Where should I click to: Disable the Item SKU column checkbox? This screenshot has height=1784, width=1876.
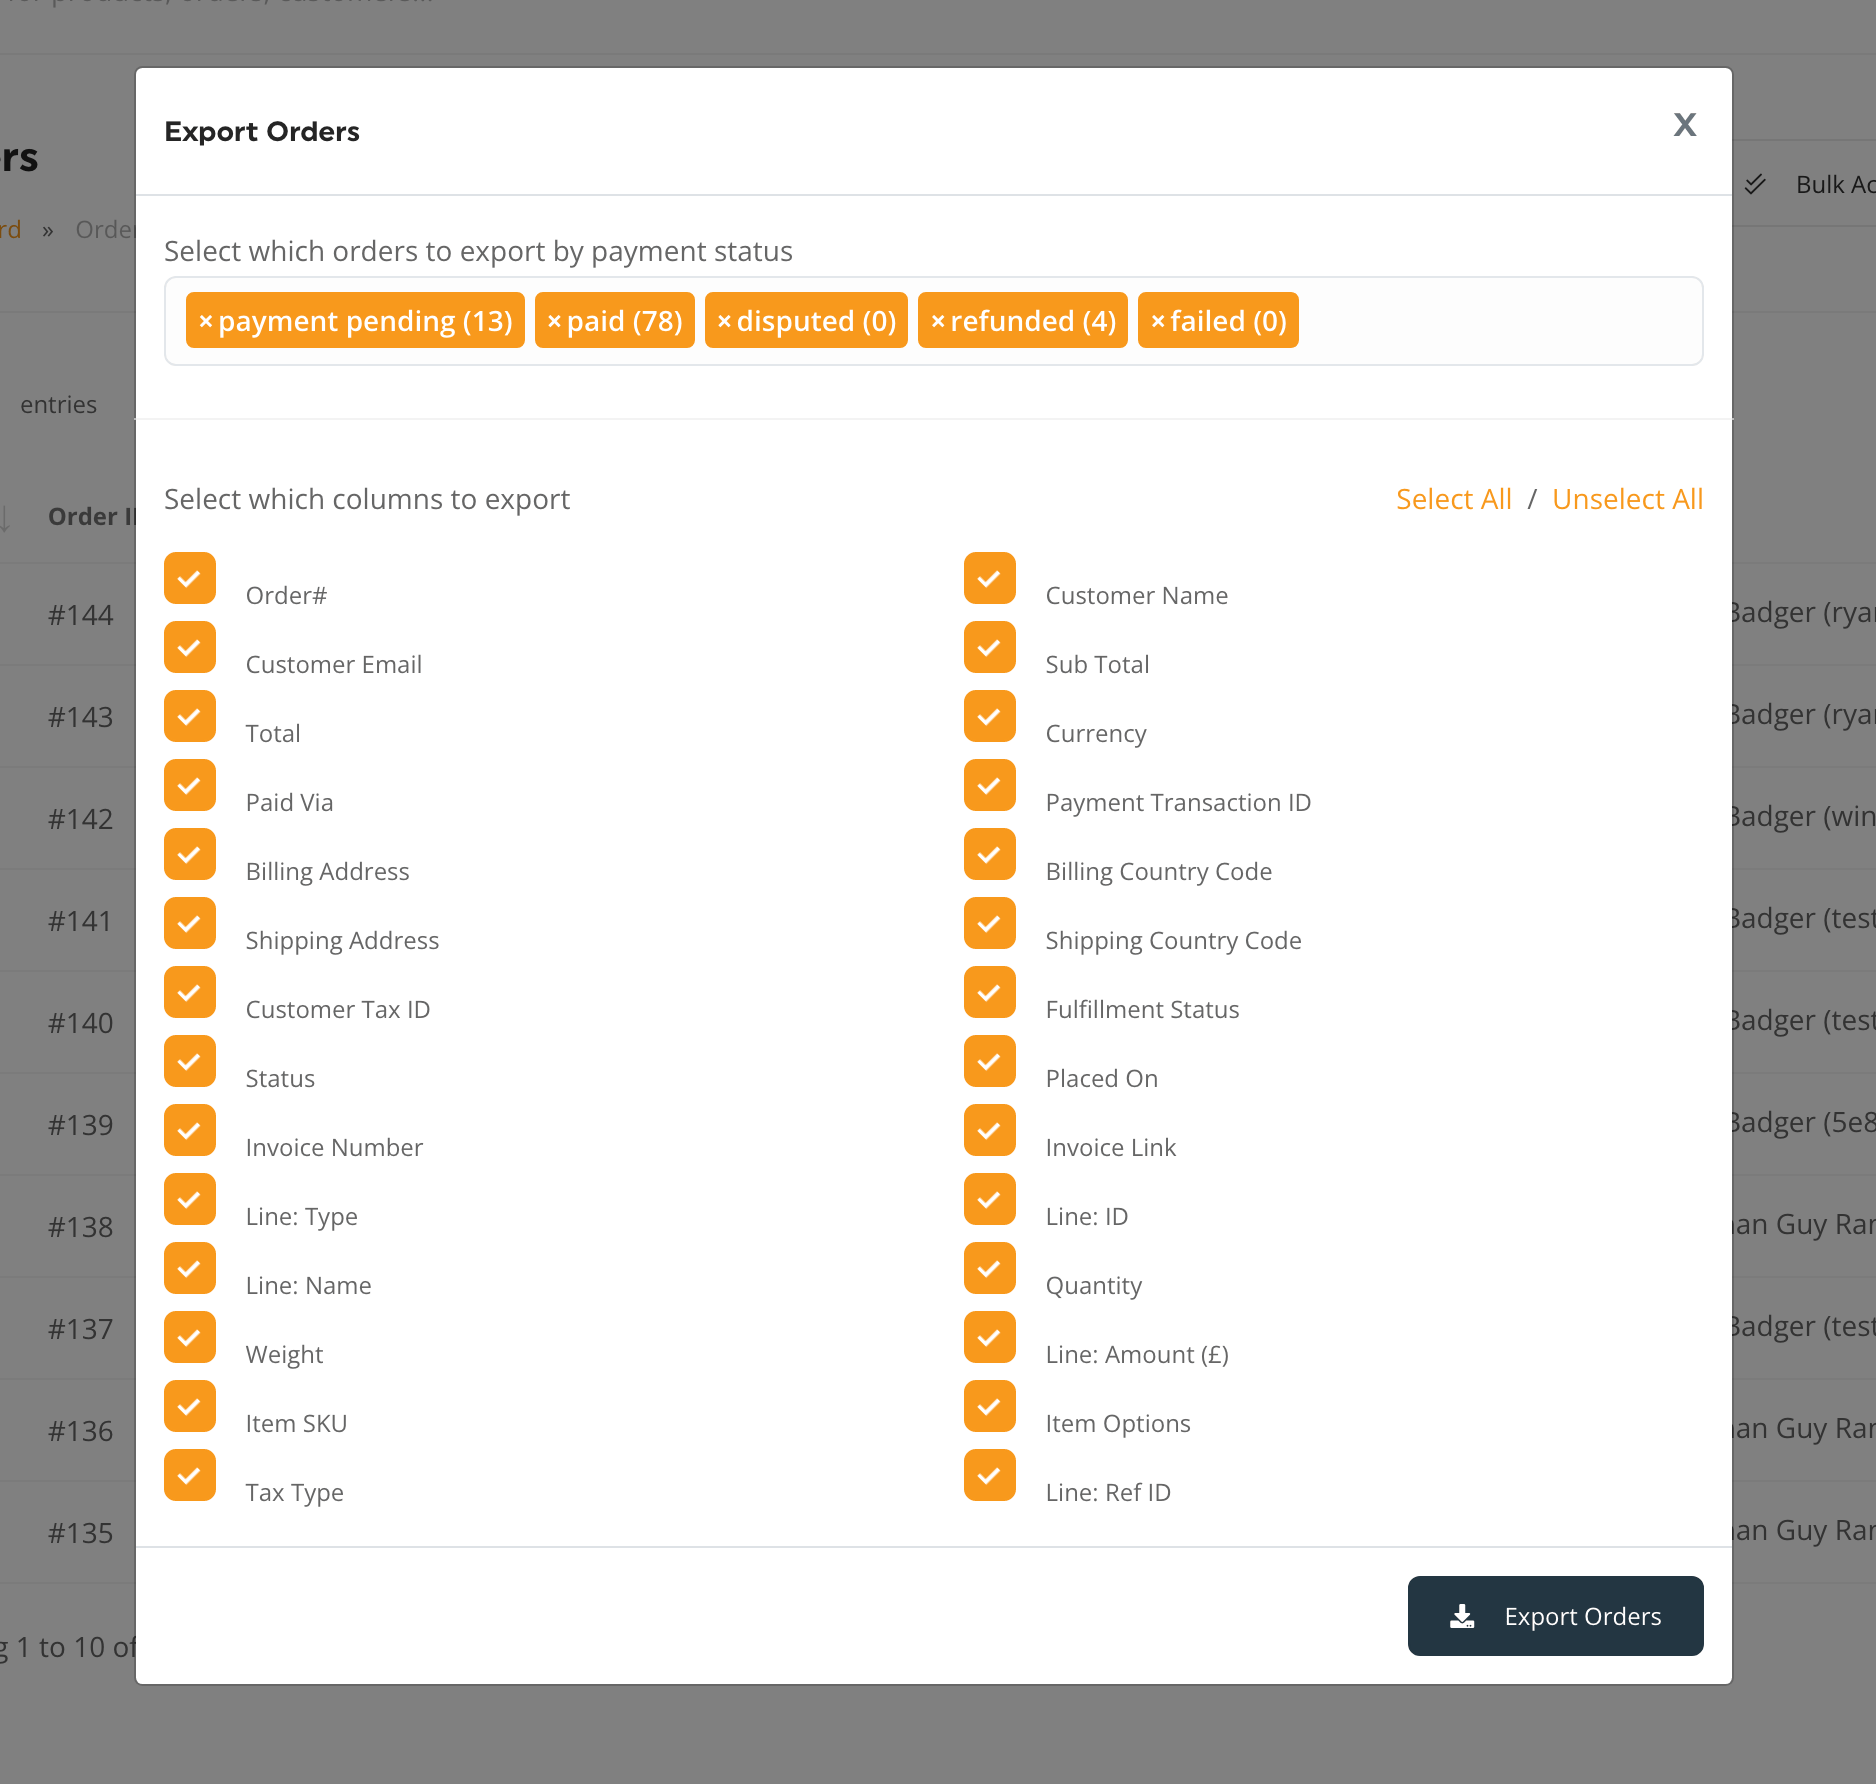(190, 1406)
